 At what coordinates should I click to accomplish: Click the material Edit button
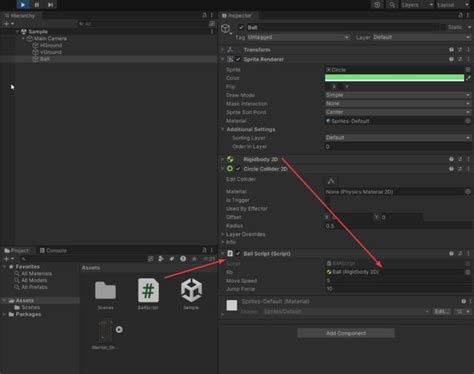pos(442,311)
